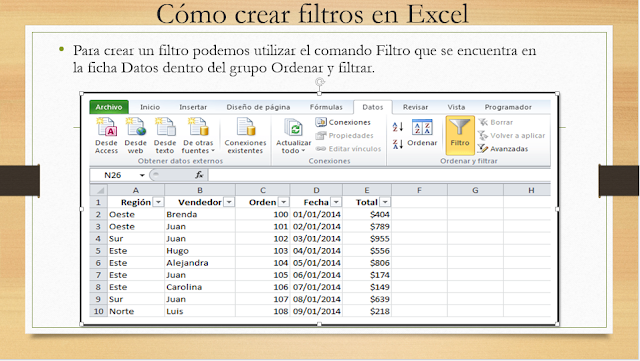Switch to the Vista tab
The width and height of the screenshot is (640, 361).
point(456,107)
